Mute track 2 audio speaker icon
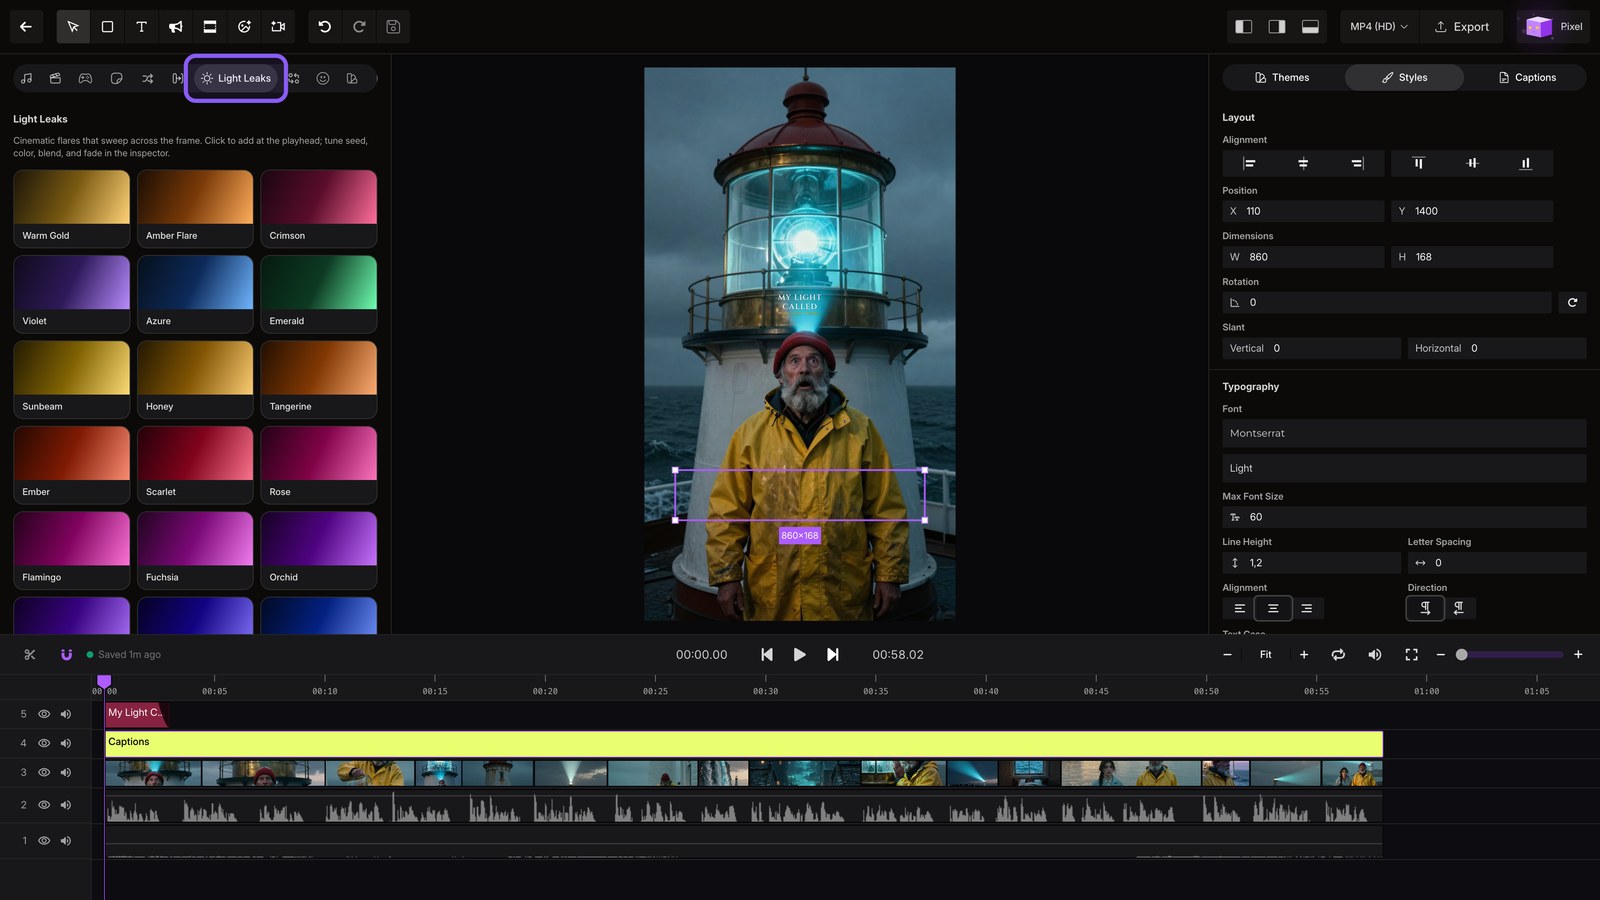Viewport: 1600px width, 900px height. [66, 805]
